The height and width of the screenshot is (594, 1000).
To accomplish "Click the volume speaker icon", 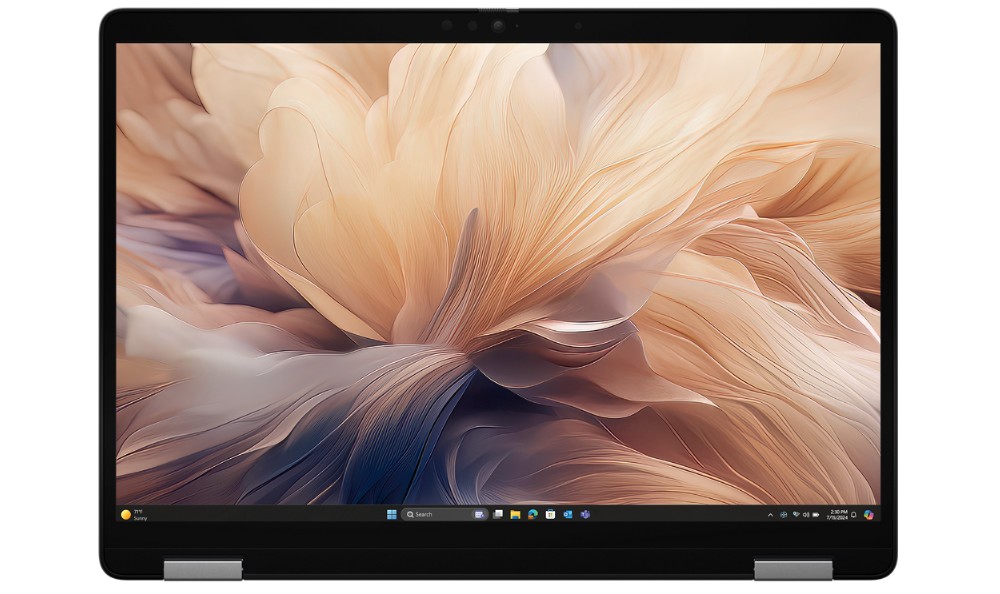I will point(806,514).
